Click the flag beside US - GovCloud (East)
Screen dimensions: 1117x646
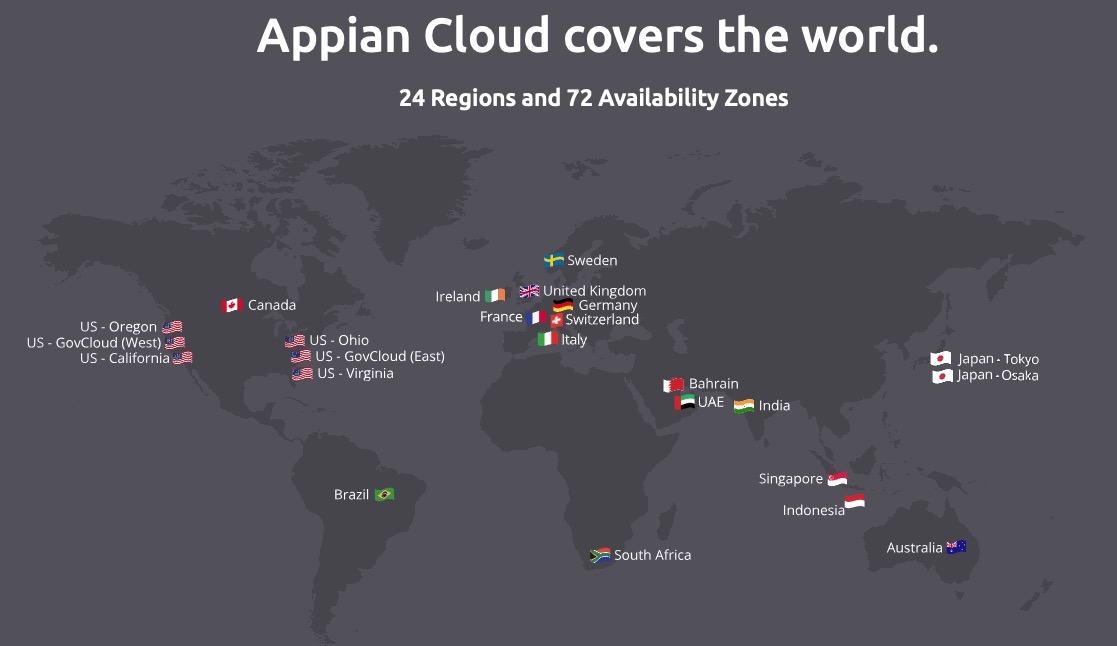coord(301,356)
